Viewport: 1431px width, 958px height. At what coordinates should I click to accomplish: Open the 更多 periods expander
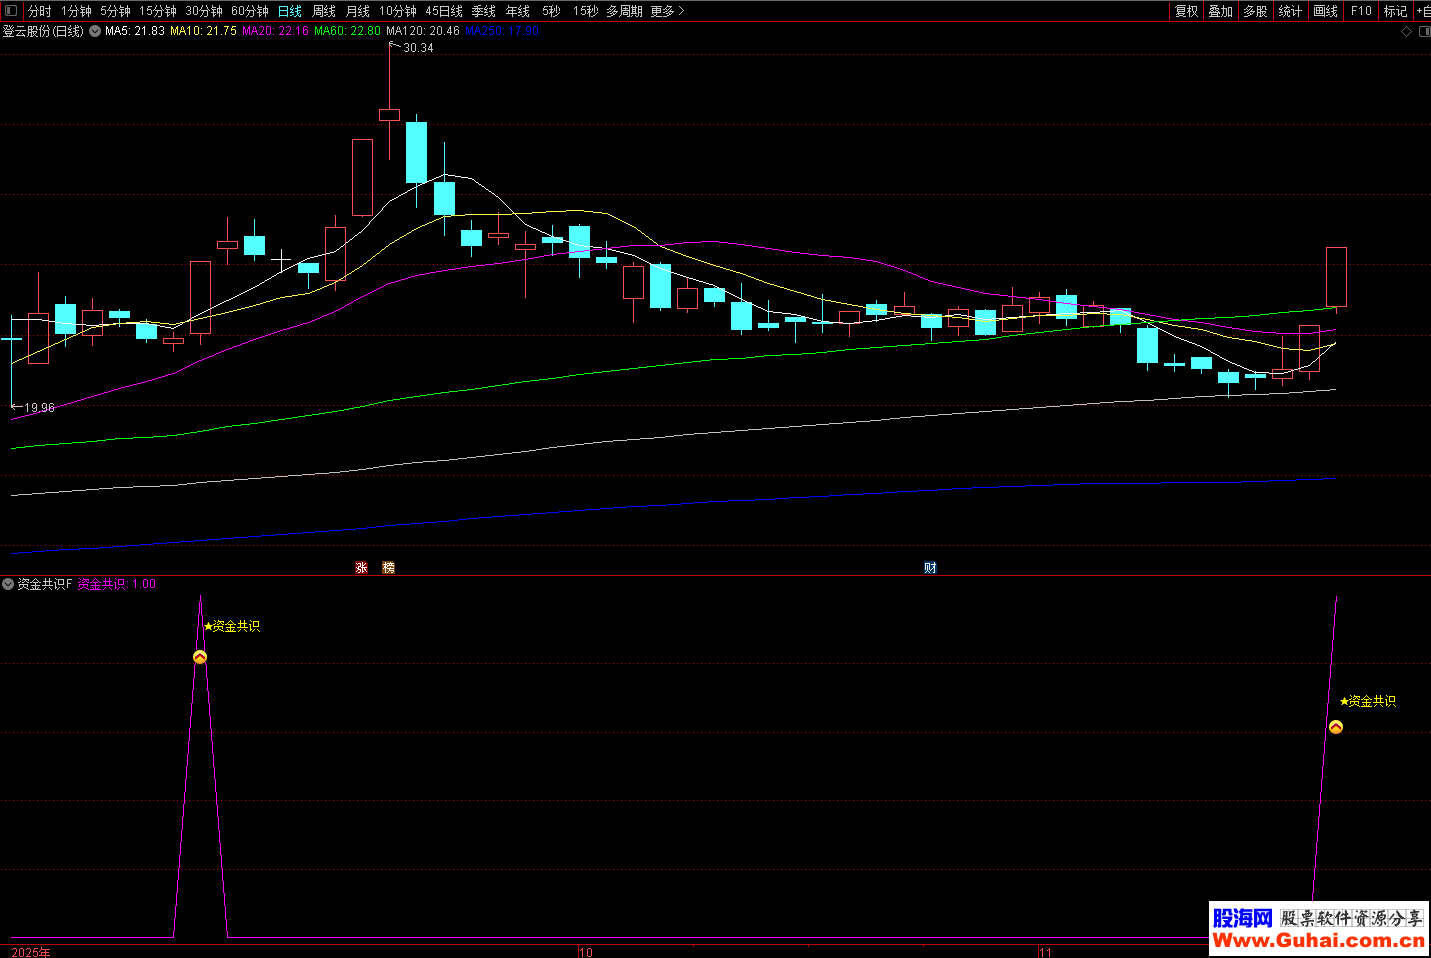[667, 11]
